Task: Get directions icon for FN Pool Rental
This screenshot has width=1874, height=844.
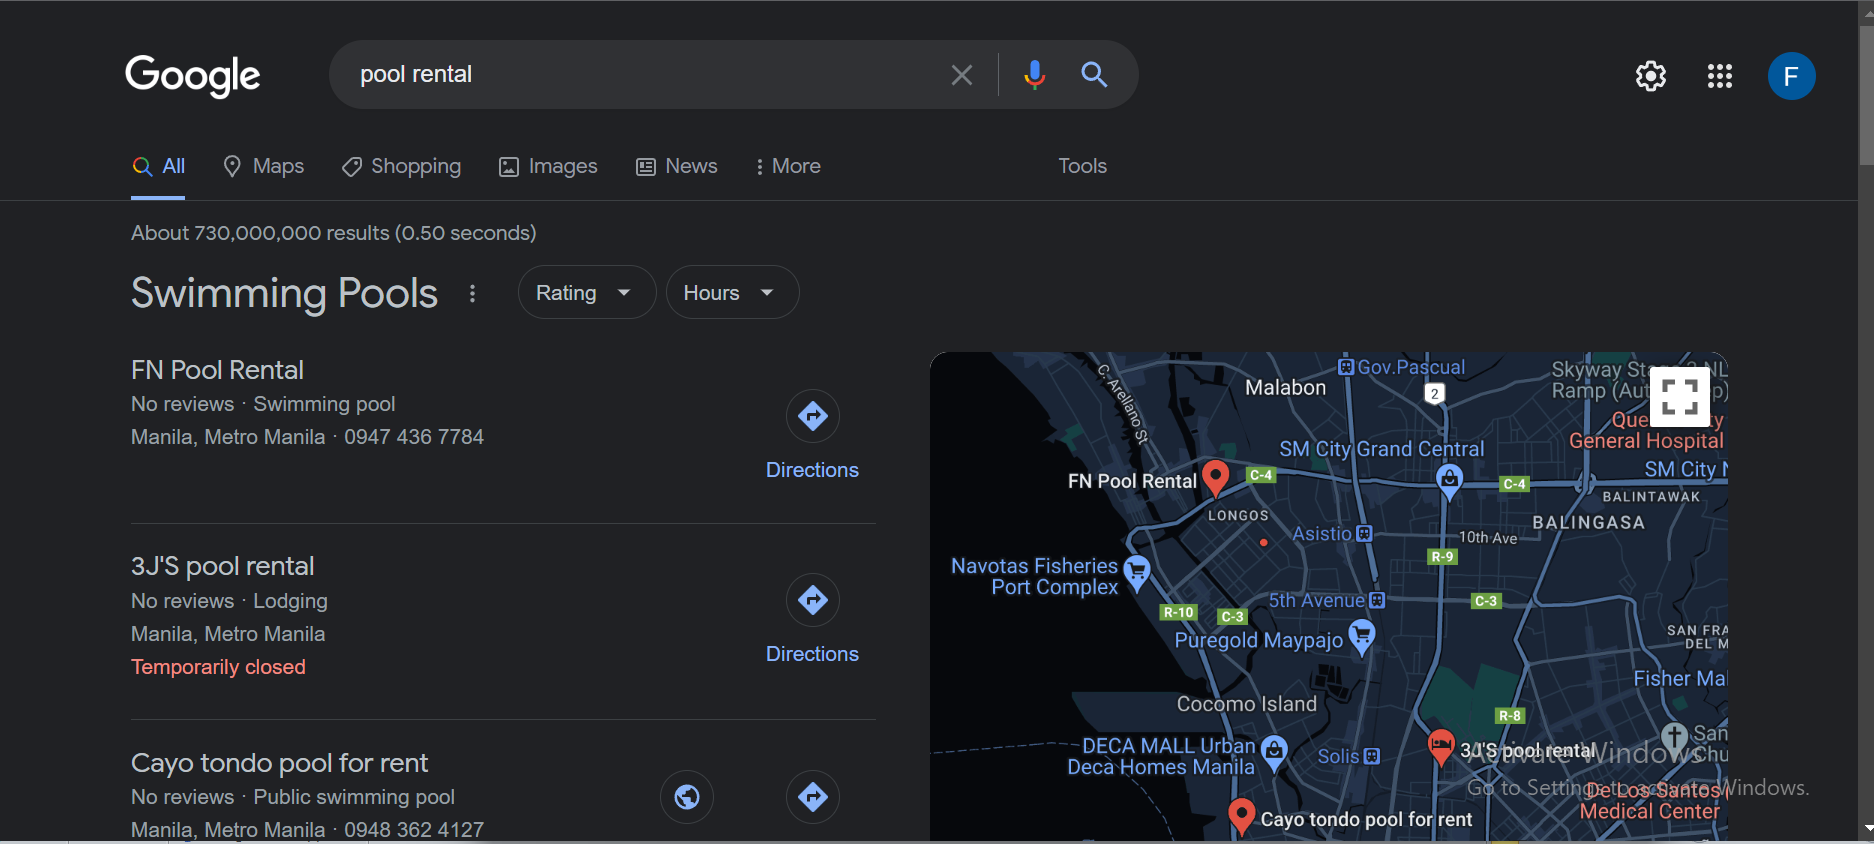Action: [813, 416]
